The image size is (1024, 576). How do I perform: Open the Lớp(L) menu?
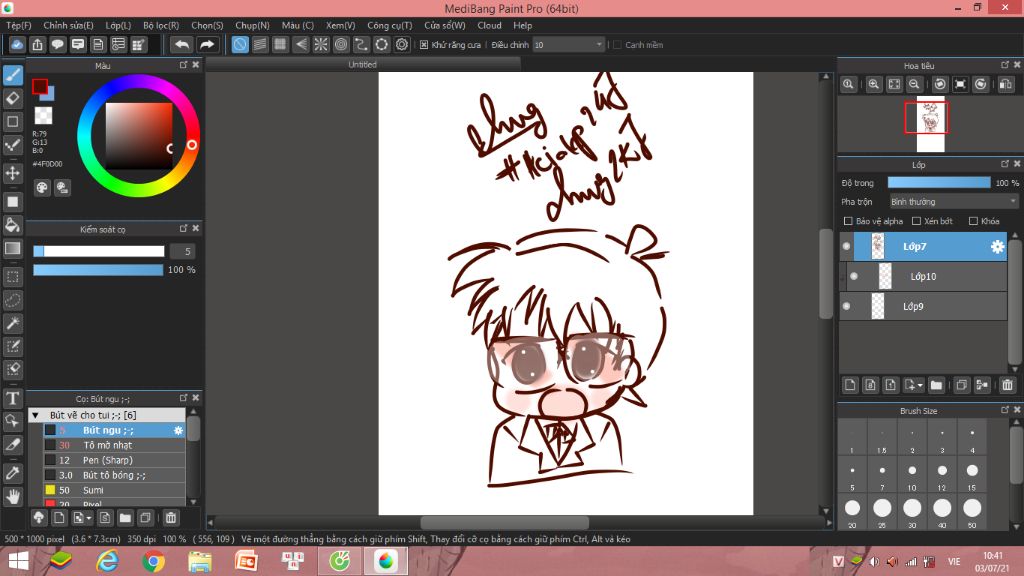click(x=118, y=25)
